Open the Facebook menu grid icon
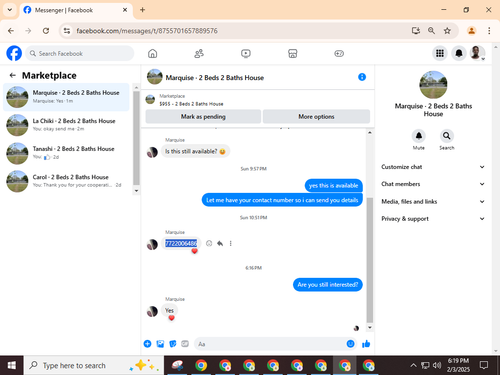The width and height of the screenshot is (500, 375). [440, 53]
